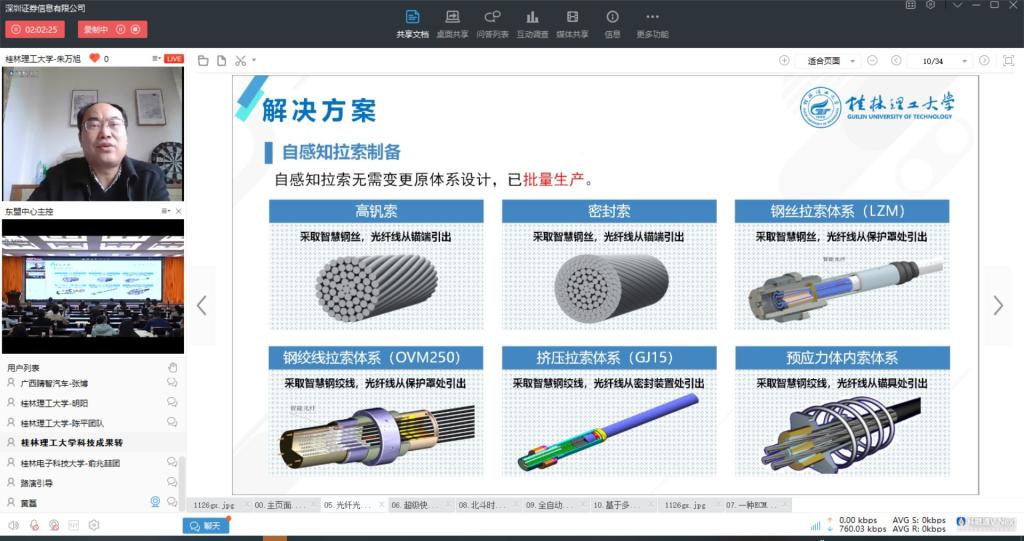Click the 信息 info icon
The image size is (1024, 541).
(612, 23)
